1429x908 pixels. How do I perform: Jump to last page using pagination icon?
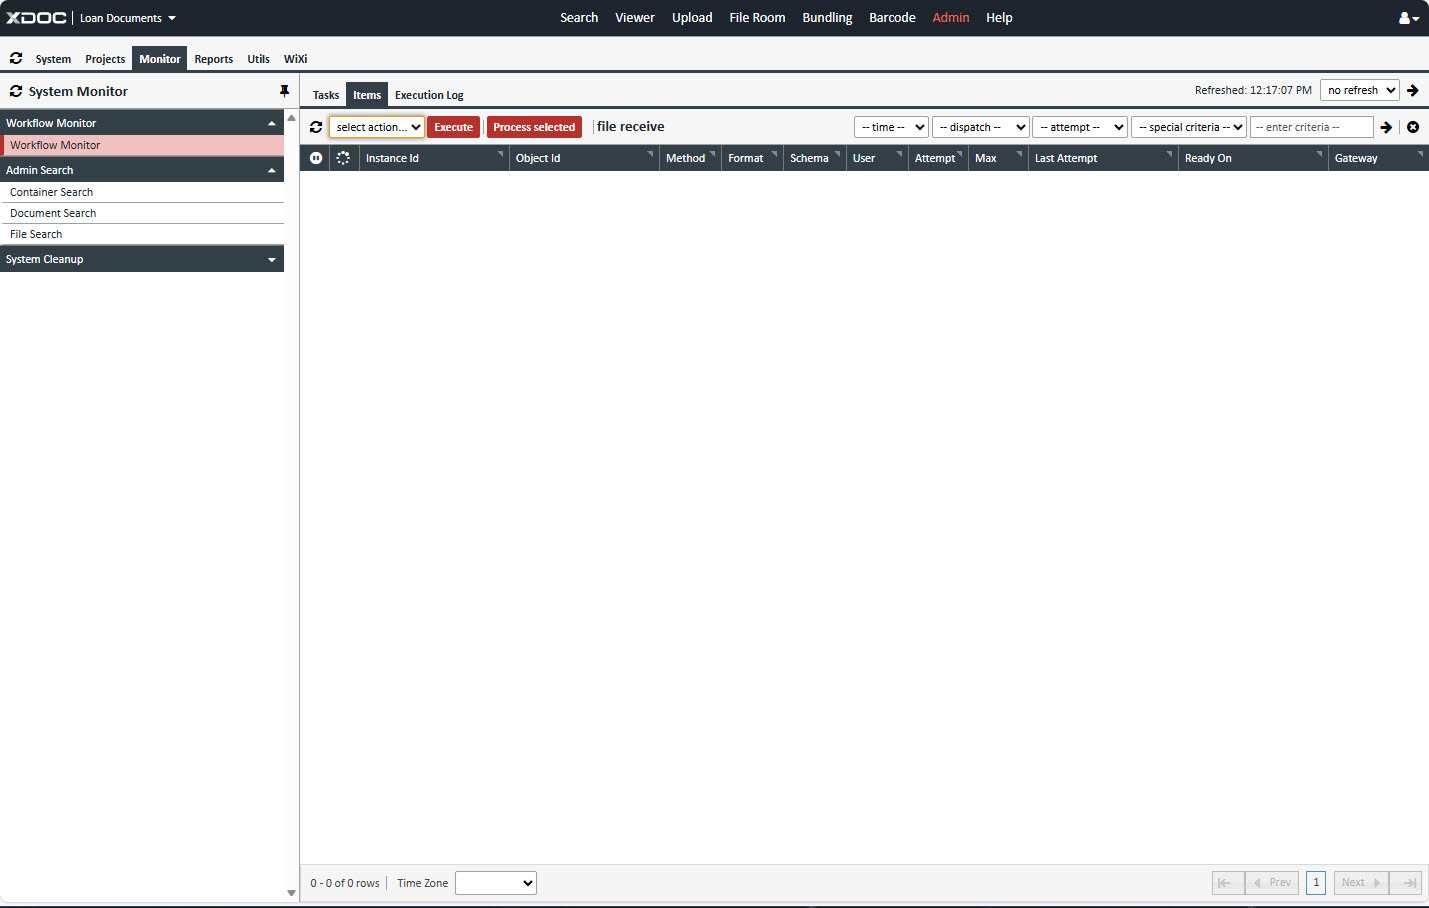click(1408, 883)
